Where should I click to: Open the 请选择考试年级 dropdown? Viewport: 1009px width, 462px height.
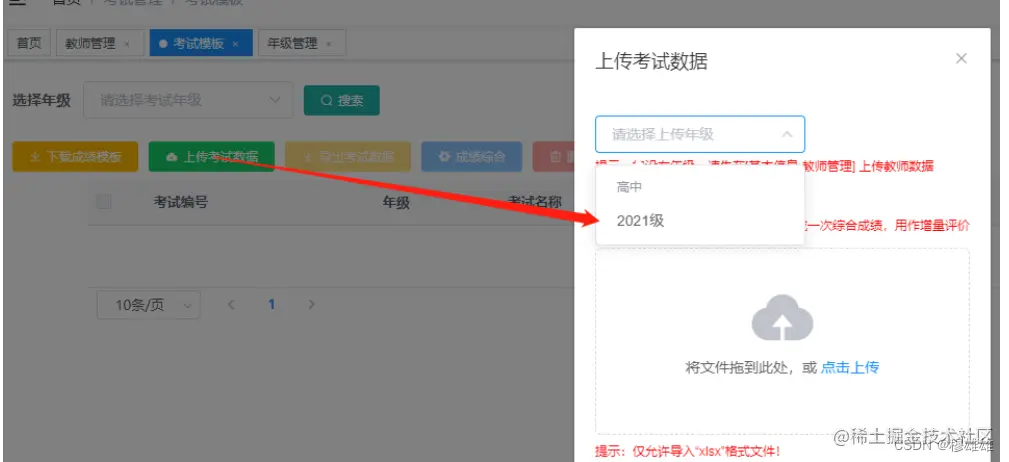click(x=188, y=100)
